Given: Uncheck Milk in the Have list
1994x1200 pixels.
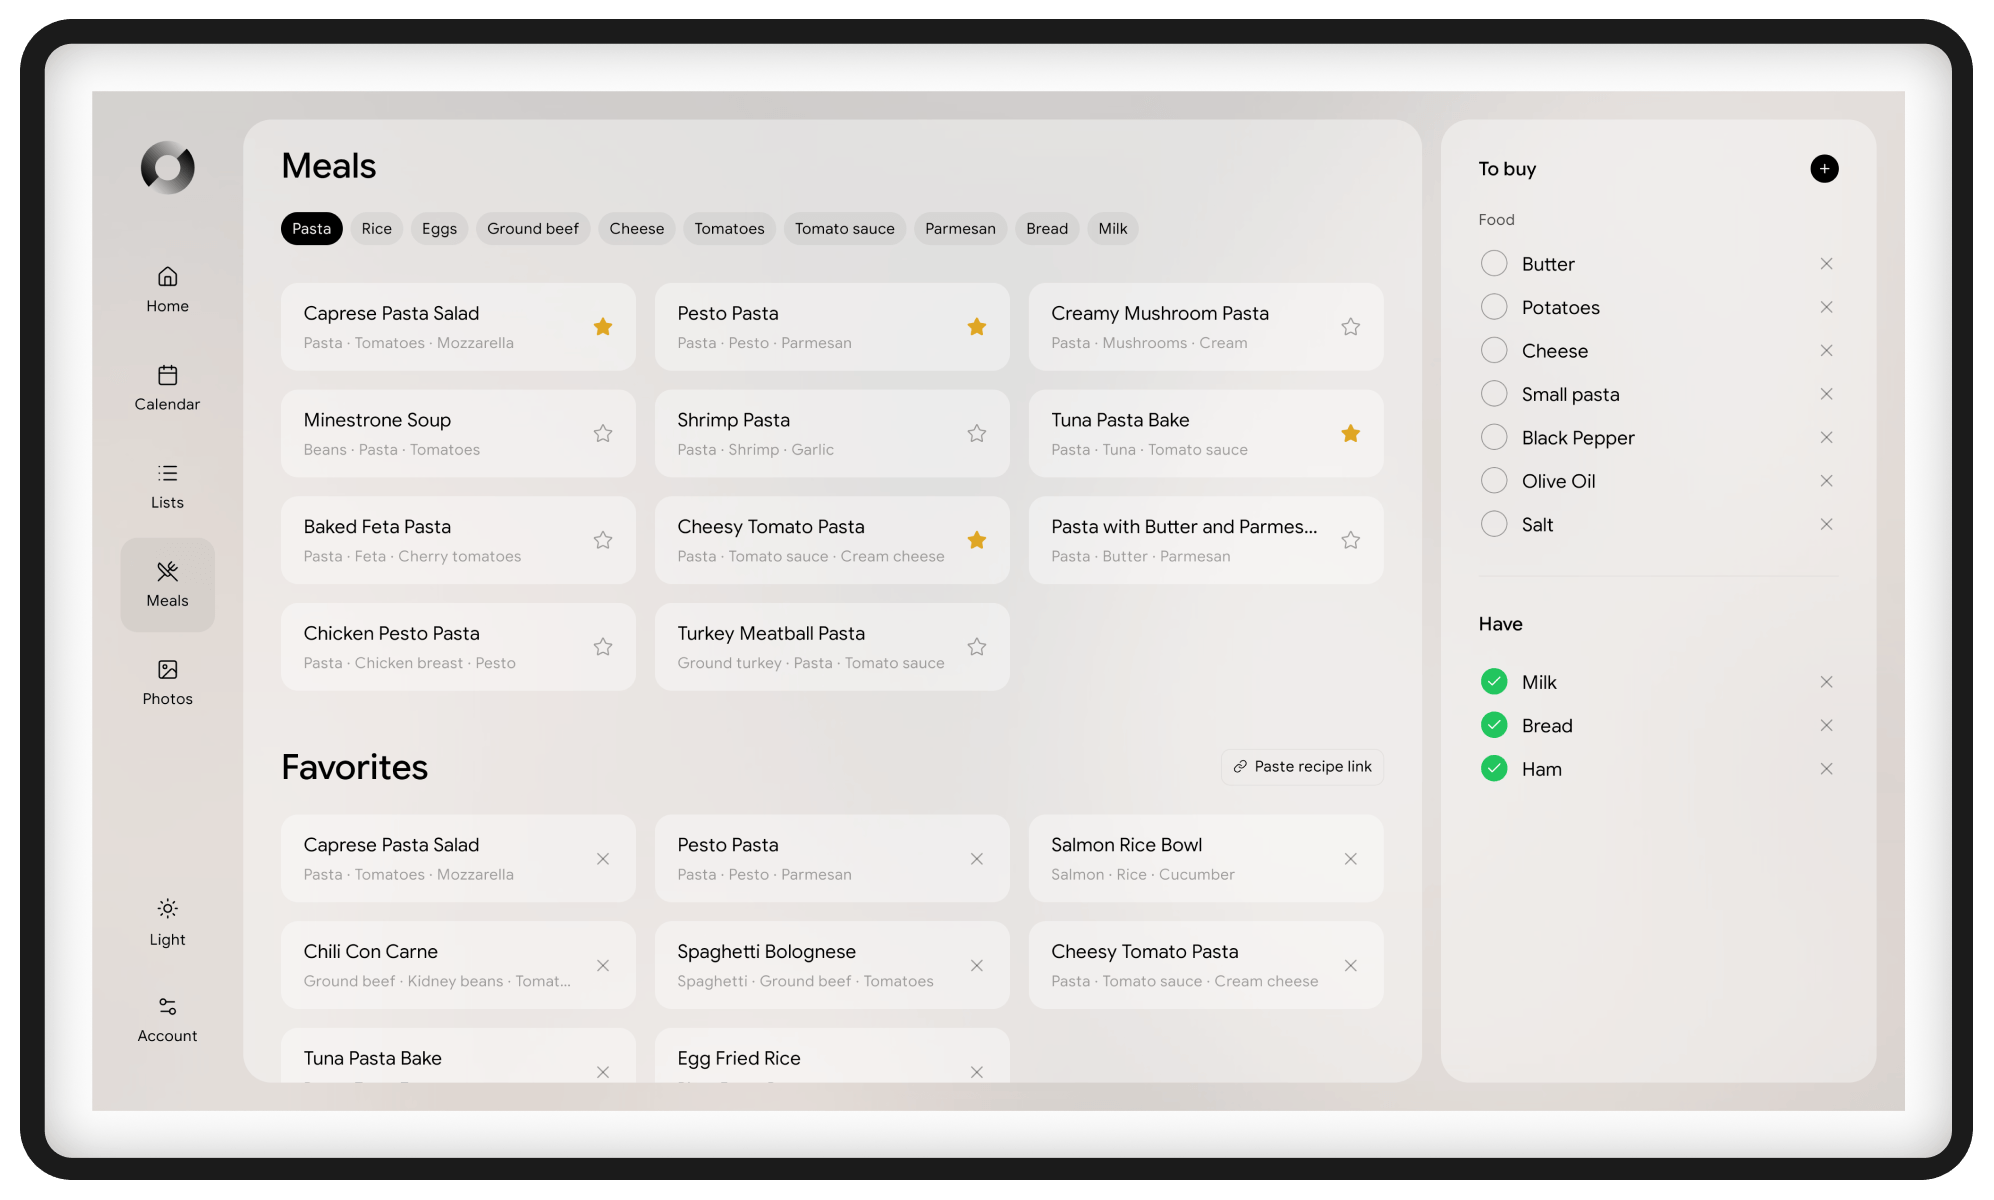Looking at the screenshot, I should pos(1494,682).
